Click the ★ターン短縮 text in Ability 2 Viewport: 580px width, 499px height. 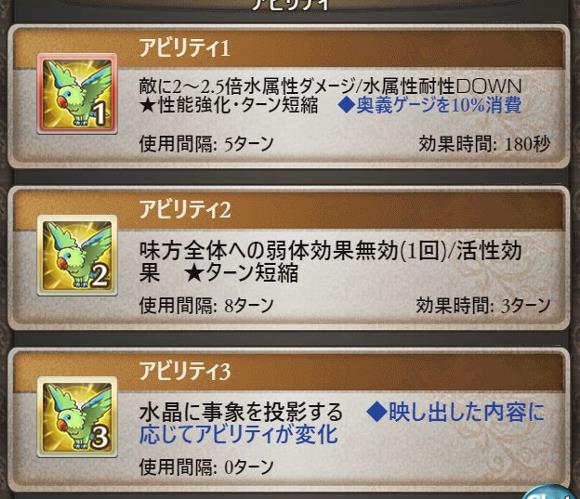(242, 273)
